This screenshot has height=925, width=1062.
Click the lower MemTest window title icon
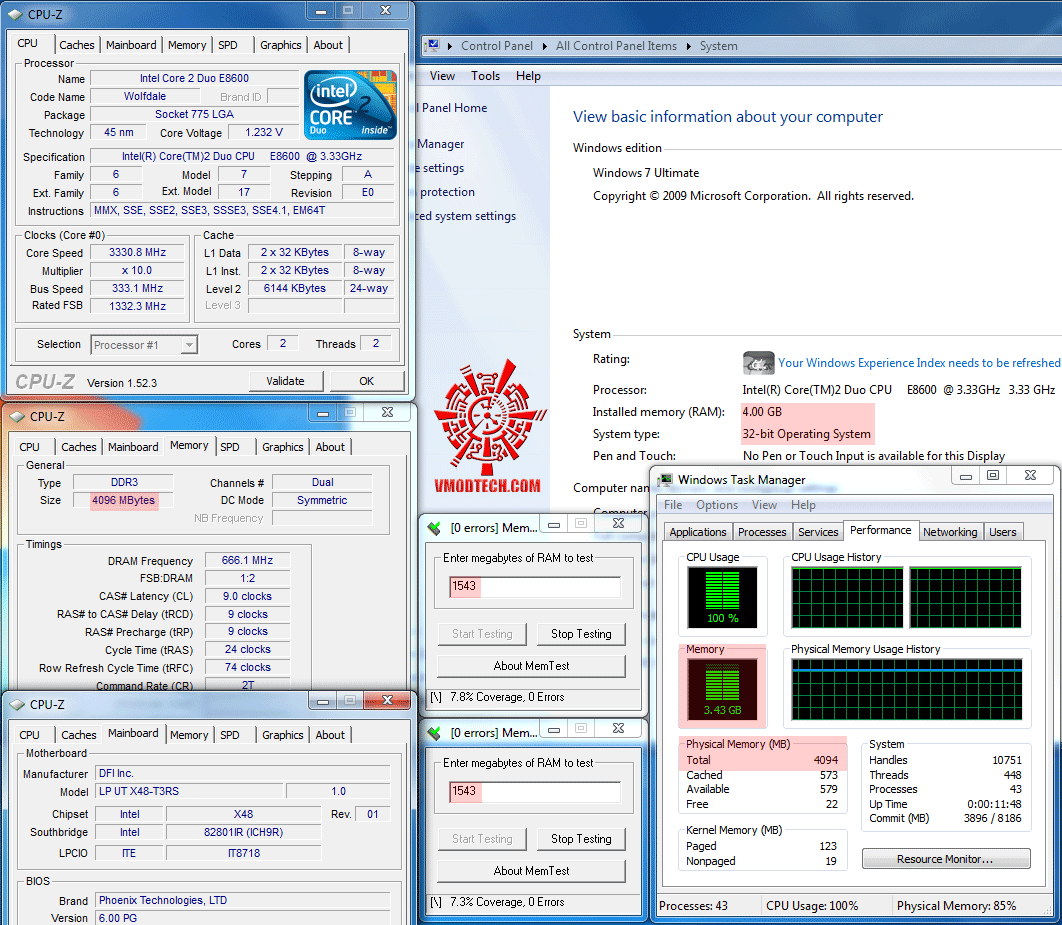[x=434, y=733]
